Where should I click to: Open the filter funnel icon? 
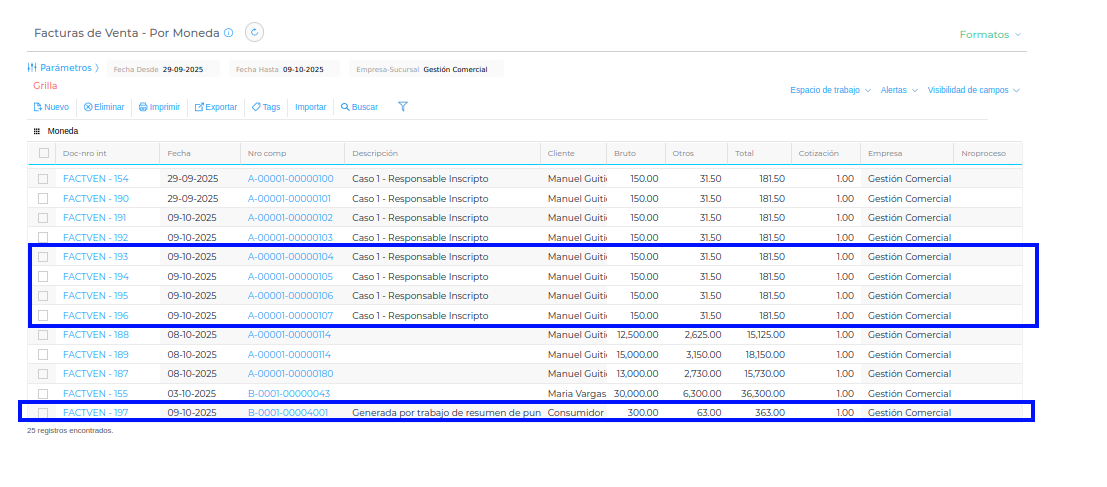(403, 107)
